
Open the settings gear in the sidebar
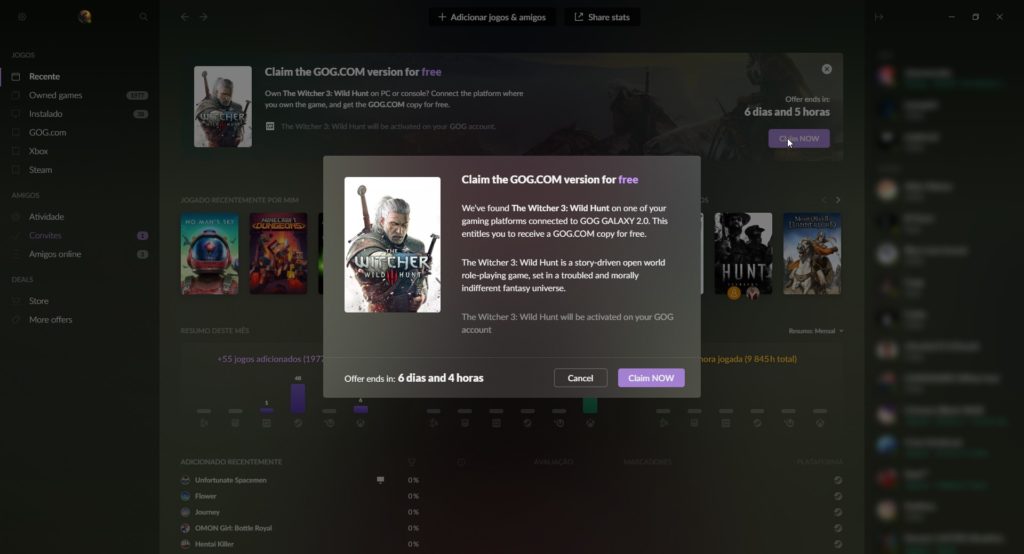point(22,17)
